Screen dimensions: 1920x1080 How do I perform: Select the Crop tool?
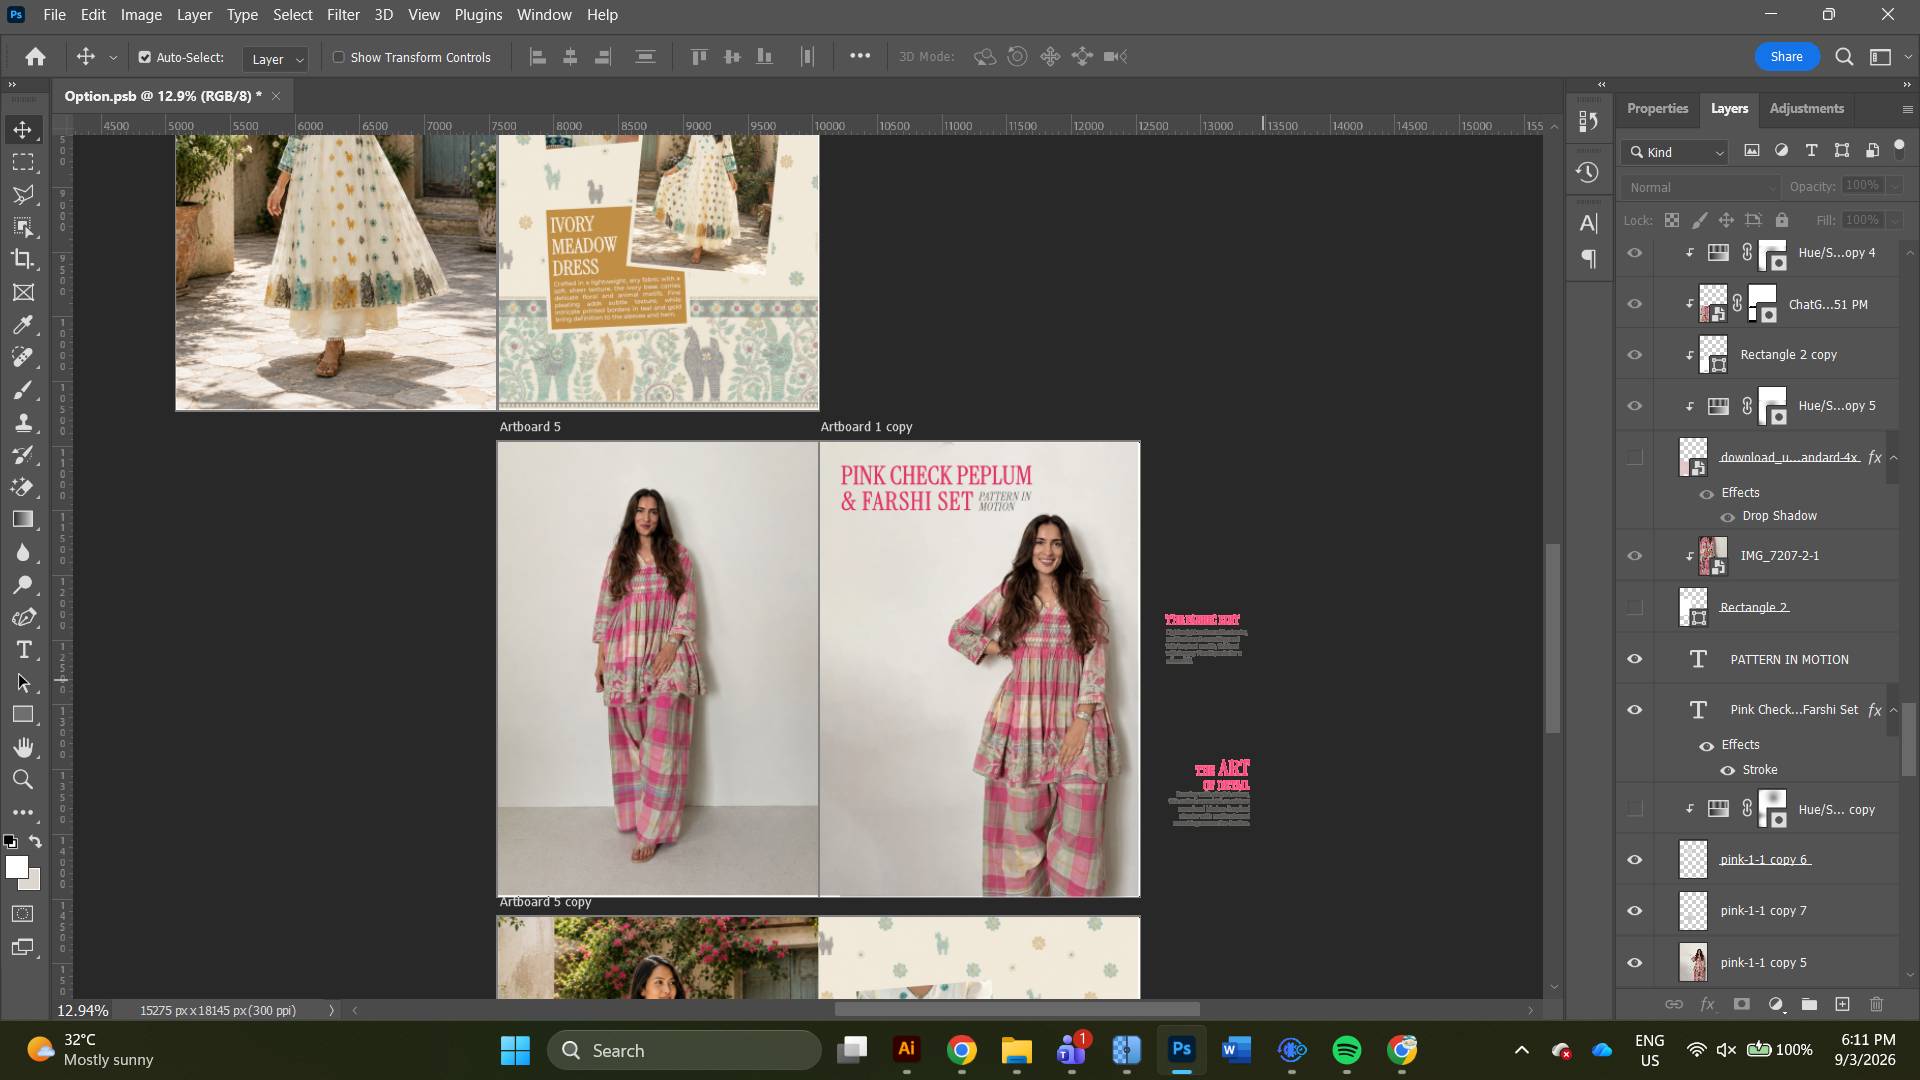23,259
